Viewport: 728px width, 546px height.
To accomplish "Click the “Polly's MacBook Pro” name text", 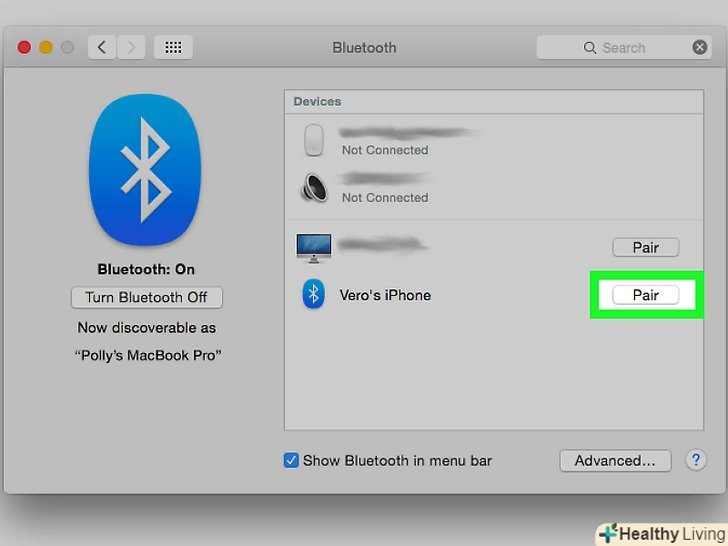I will [x=148, y=356].
